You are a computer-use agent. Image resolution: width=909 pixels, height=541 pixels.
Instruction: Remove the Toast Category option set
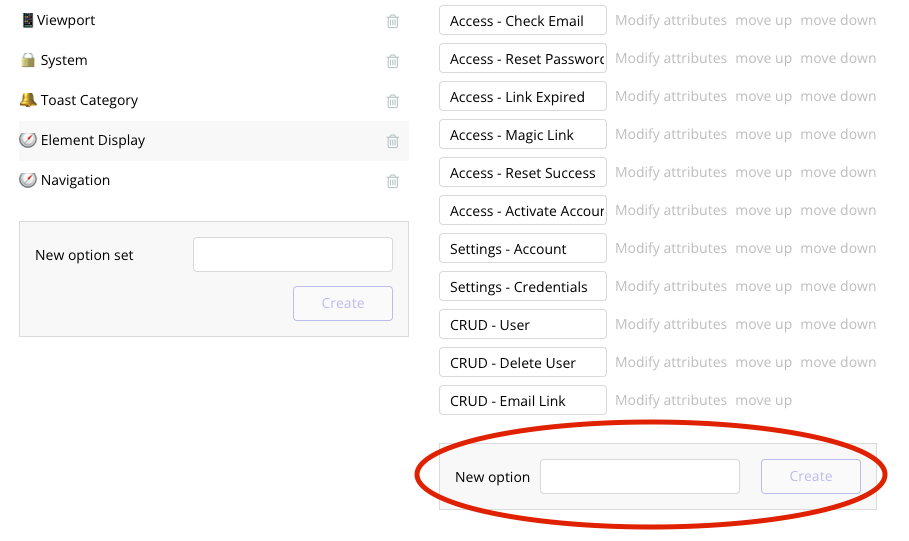coord(393,101)
